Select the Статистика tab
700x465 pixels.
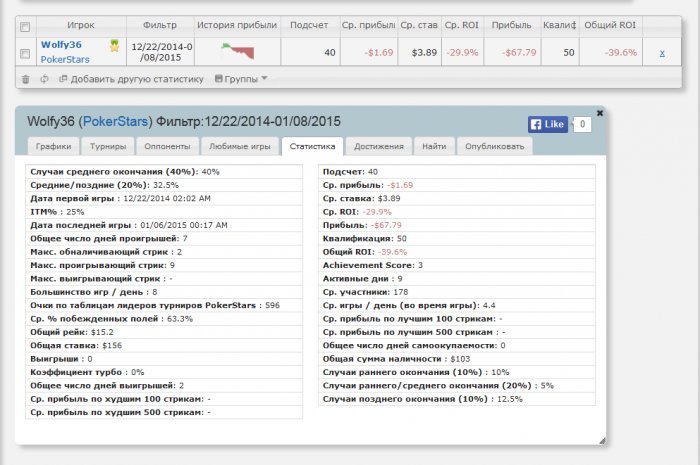pos(312,146)
